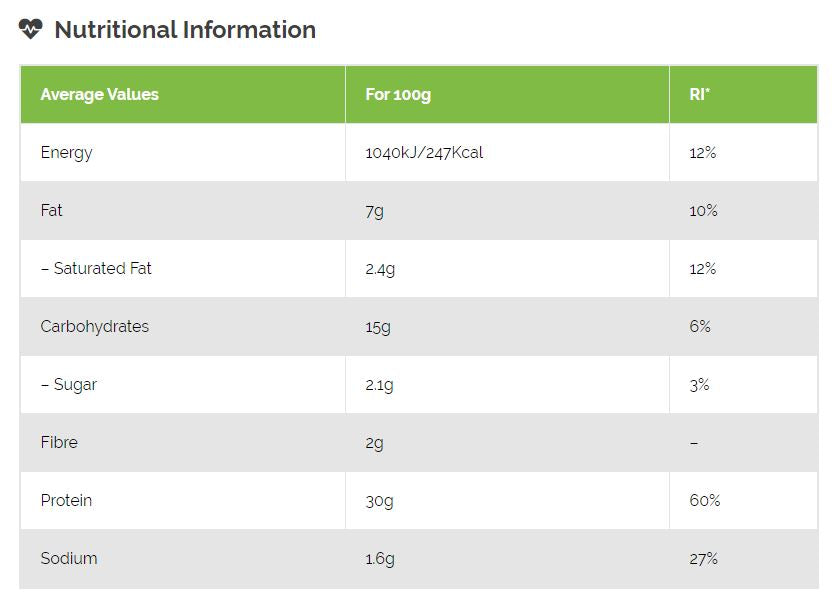Click the Fat row label
The width and height of the screenshot is (834, 603).
(51, 211)
